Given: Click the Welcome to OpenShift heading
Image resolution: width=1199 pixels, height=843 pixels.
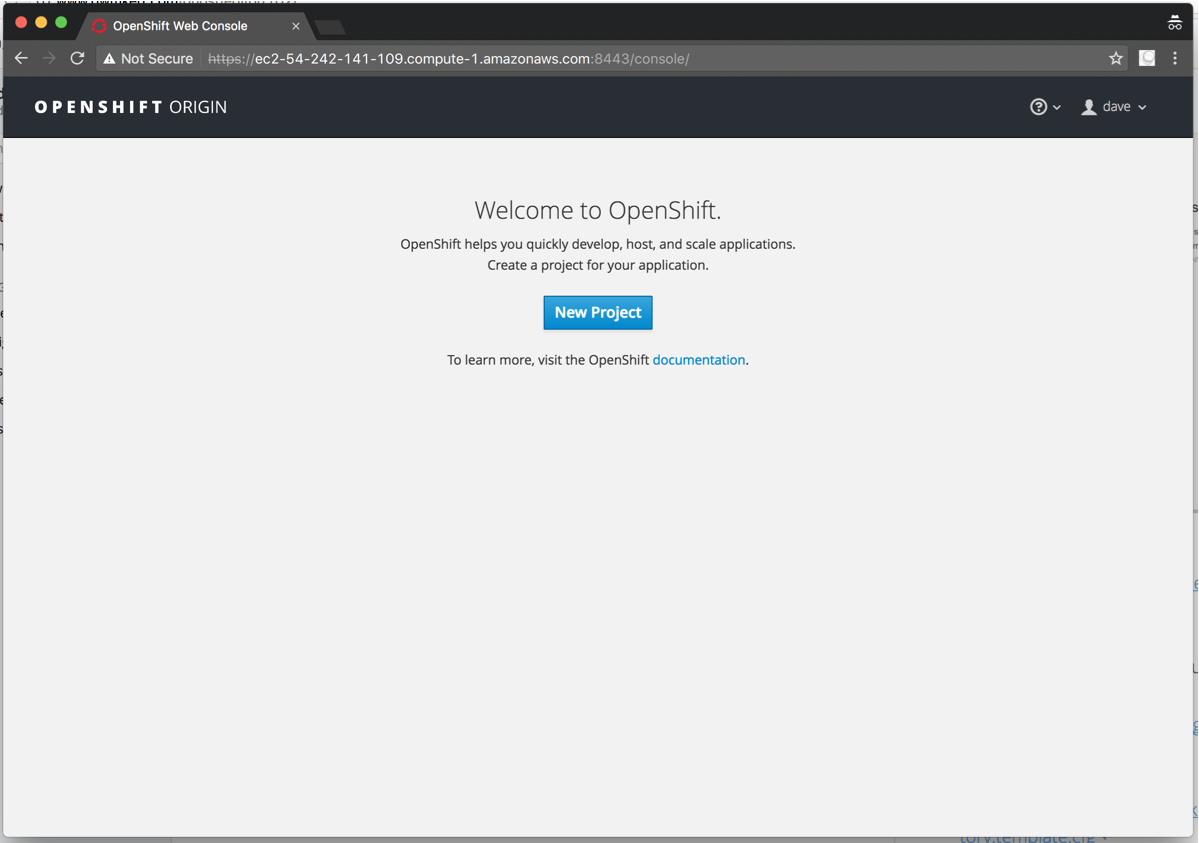Looking at the screenshot, I should point(598,210).
